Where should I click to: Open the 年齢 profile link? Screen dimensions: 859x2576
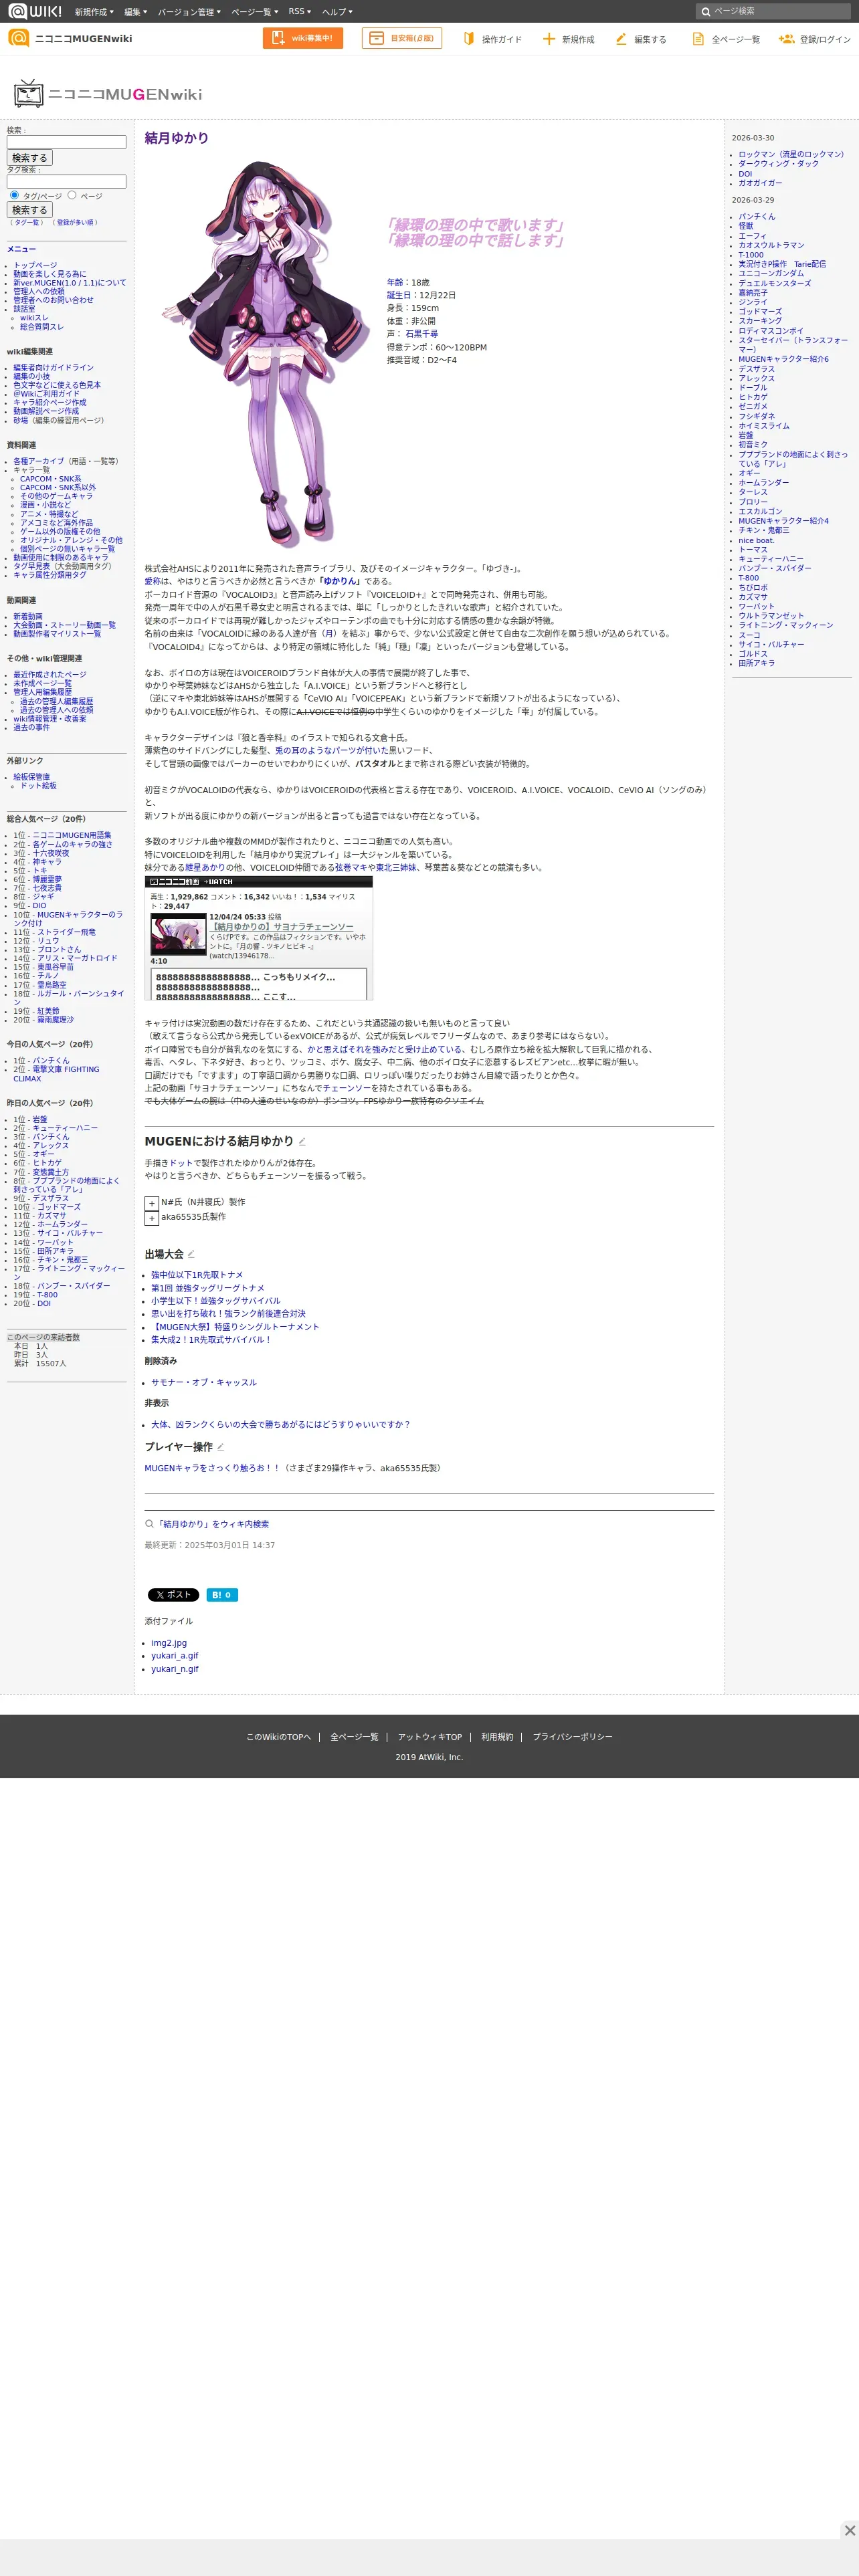pos(395,282)
